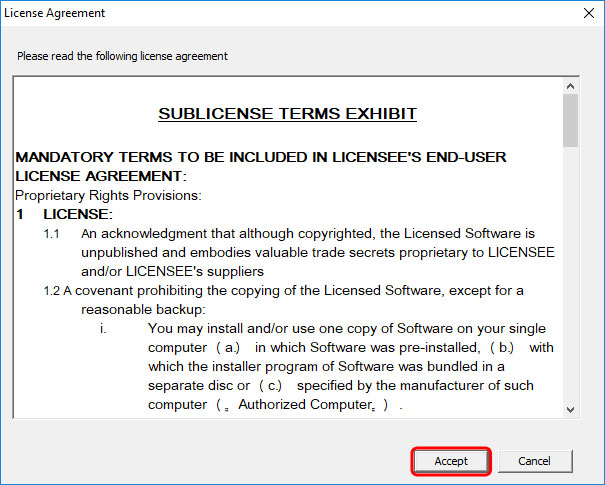Close the License Agreement dialog window
Image resolution: width=605 pixels, height=485 pixels.
[585, 14]
